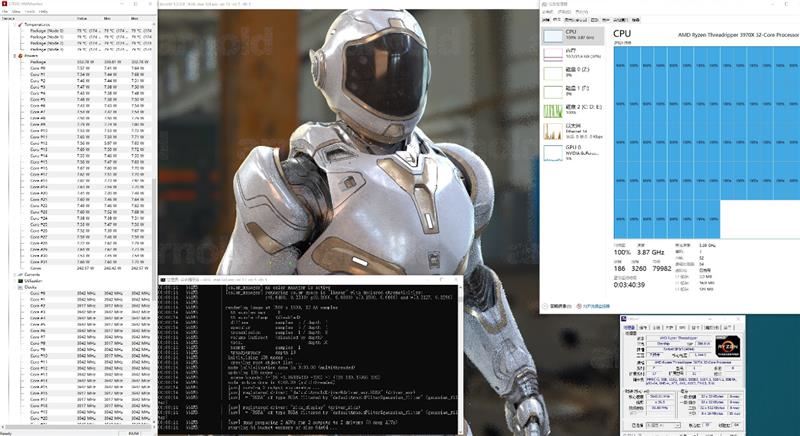
Task: Select Disk 2 (C: D: E:) in sidebar
Action: point(573,110)
